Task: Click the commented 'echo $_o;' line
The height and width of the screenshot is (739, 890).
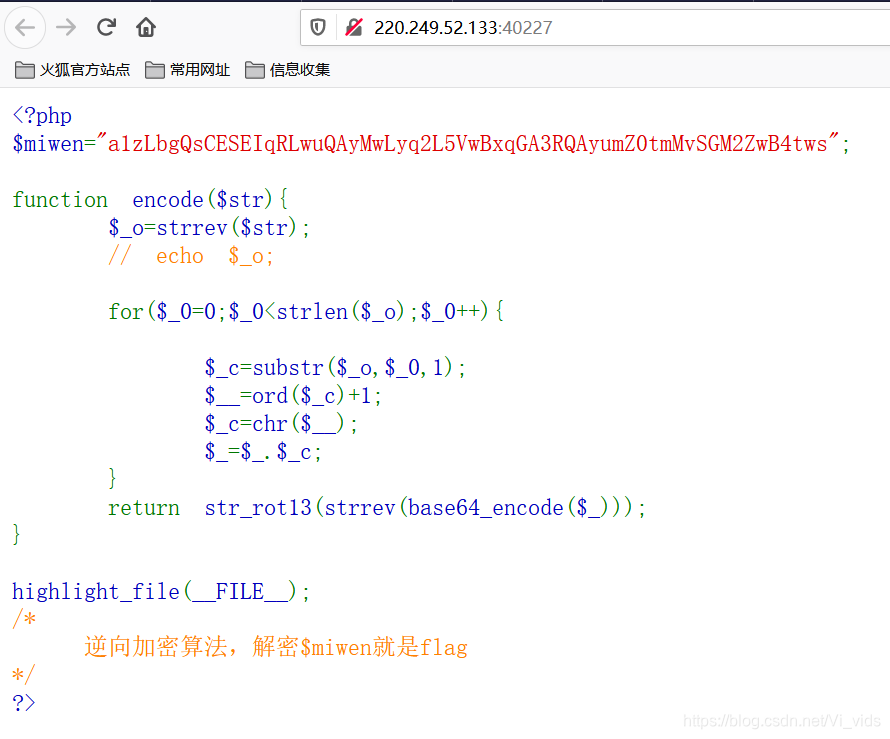Action: (x=191, y=256)
